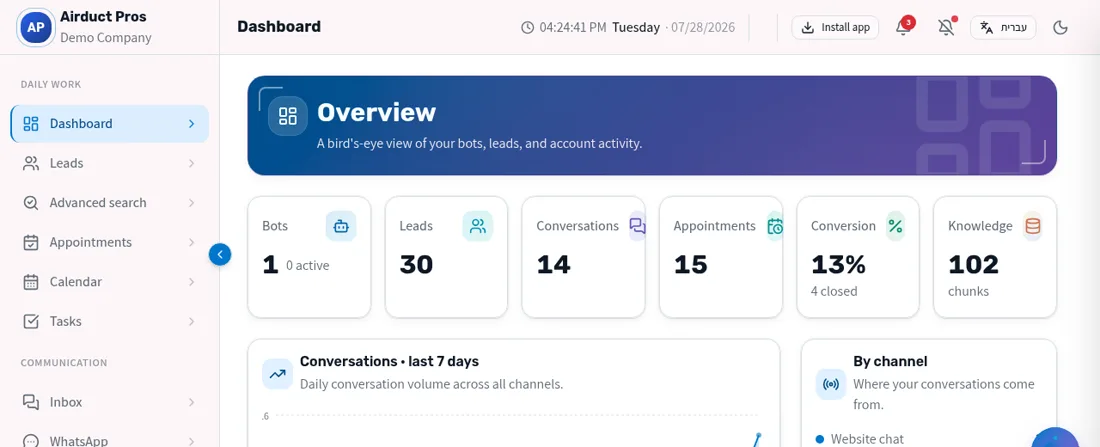This screenshot has width=1100, height=447.
Task: Click the Leads people icon in stat card
Action: (478, 226)
